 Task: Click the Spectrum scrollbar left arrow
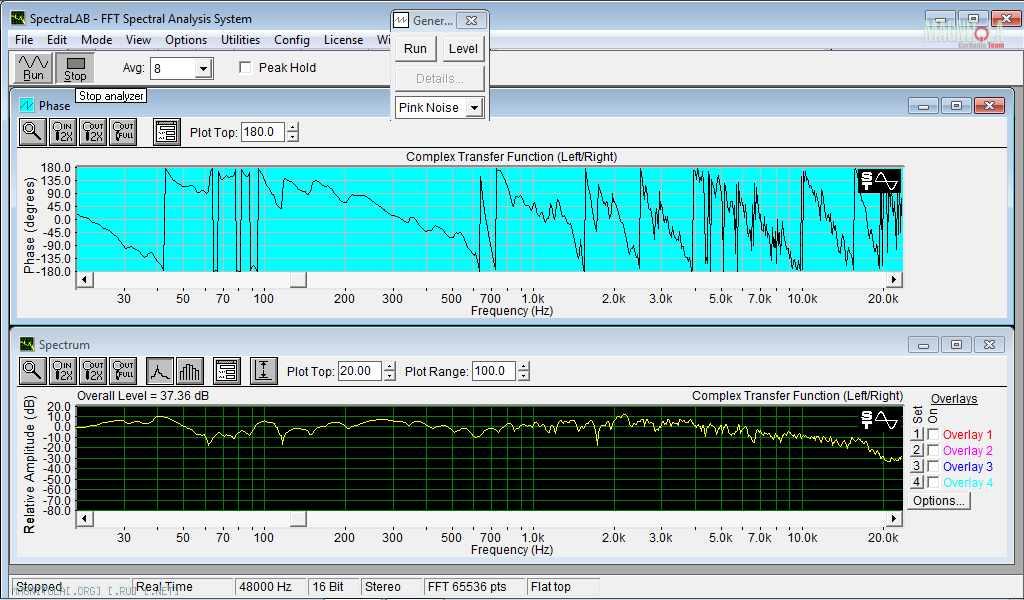pyautogui.click(x=84, y=518)
